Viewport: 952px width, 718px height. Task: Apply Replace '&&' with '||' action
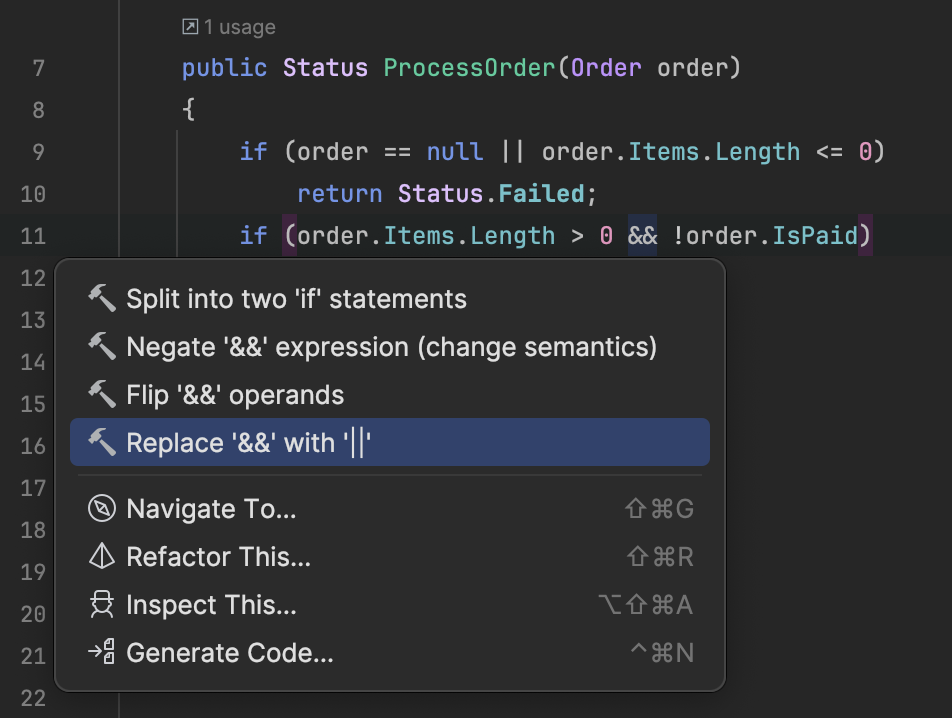(x=255, y=442)
